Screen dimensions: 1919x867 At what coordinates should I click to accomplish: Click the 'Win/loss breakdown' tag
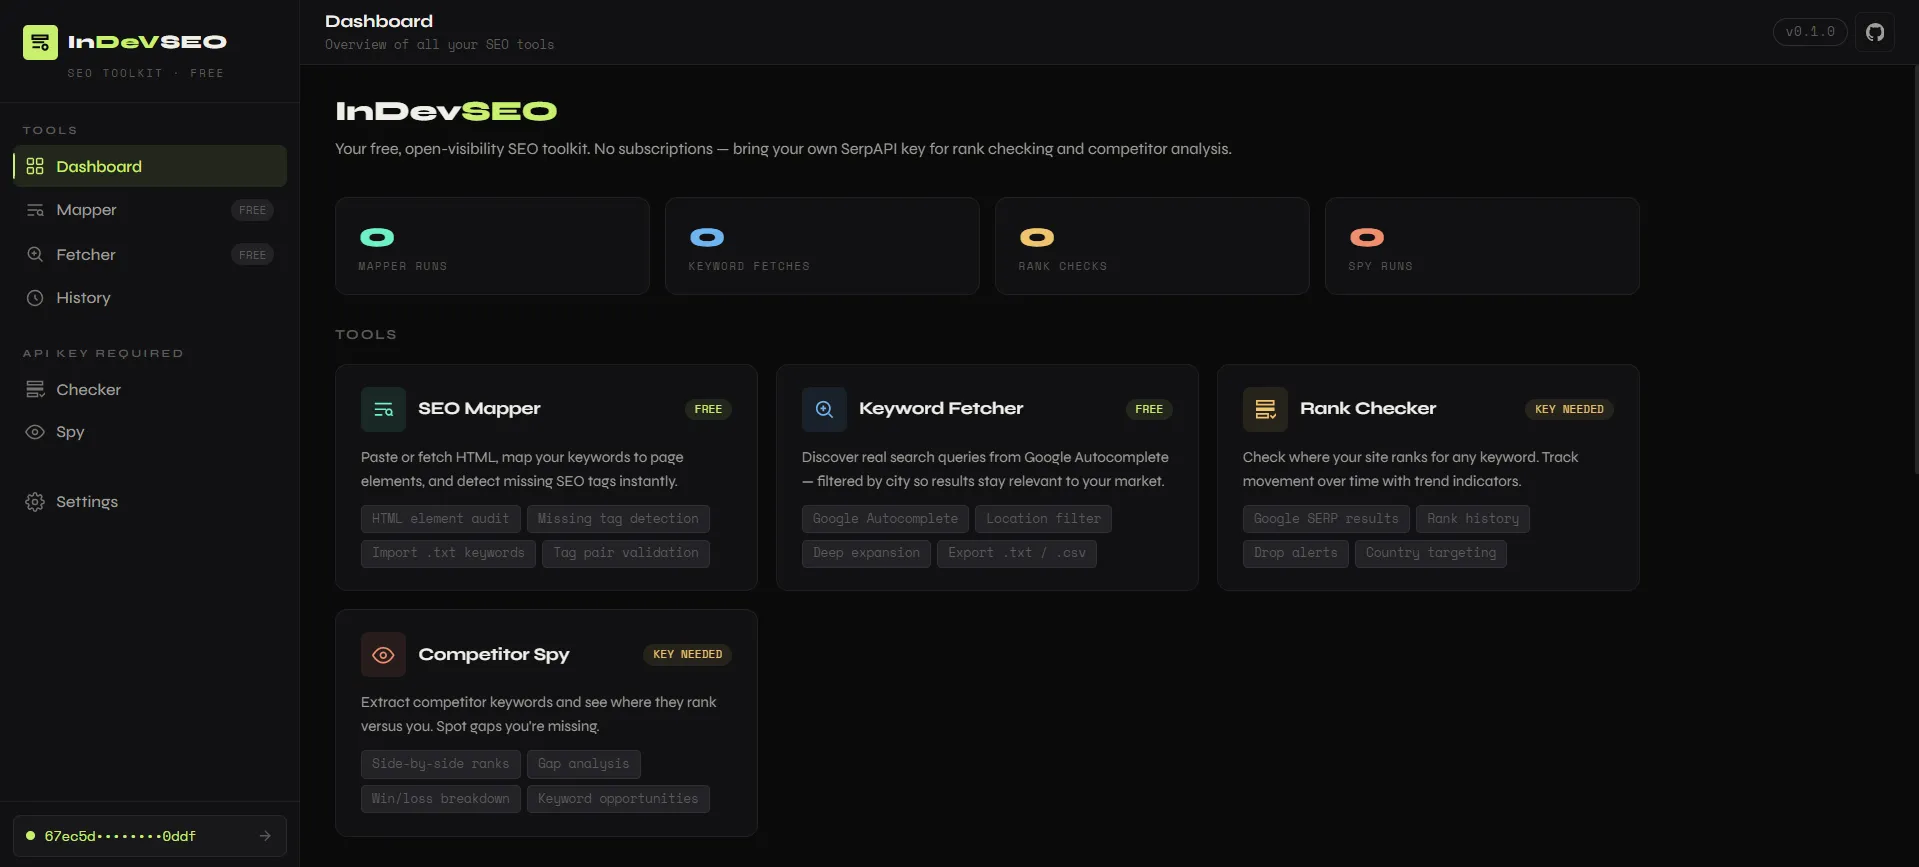441,799
